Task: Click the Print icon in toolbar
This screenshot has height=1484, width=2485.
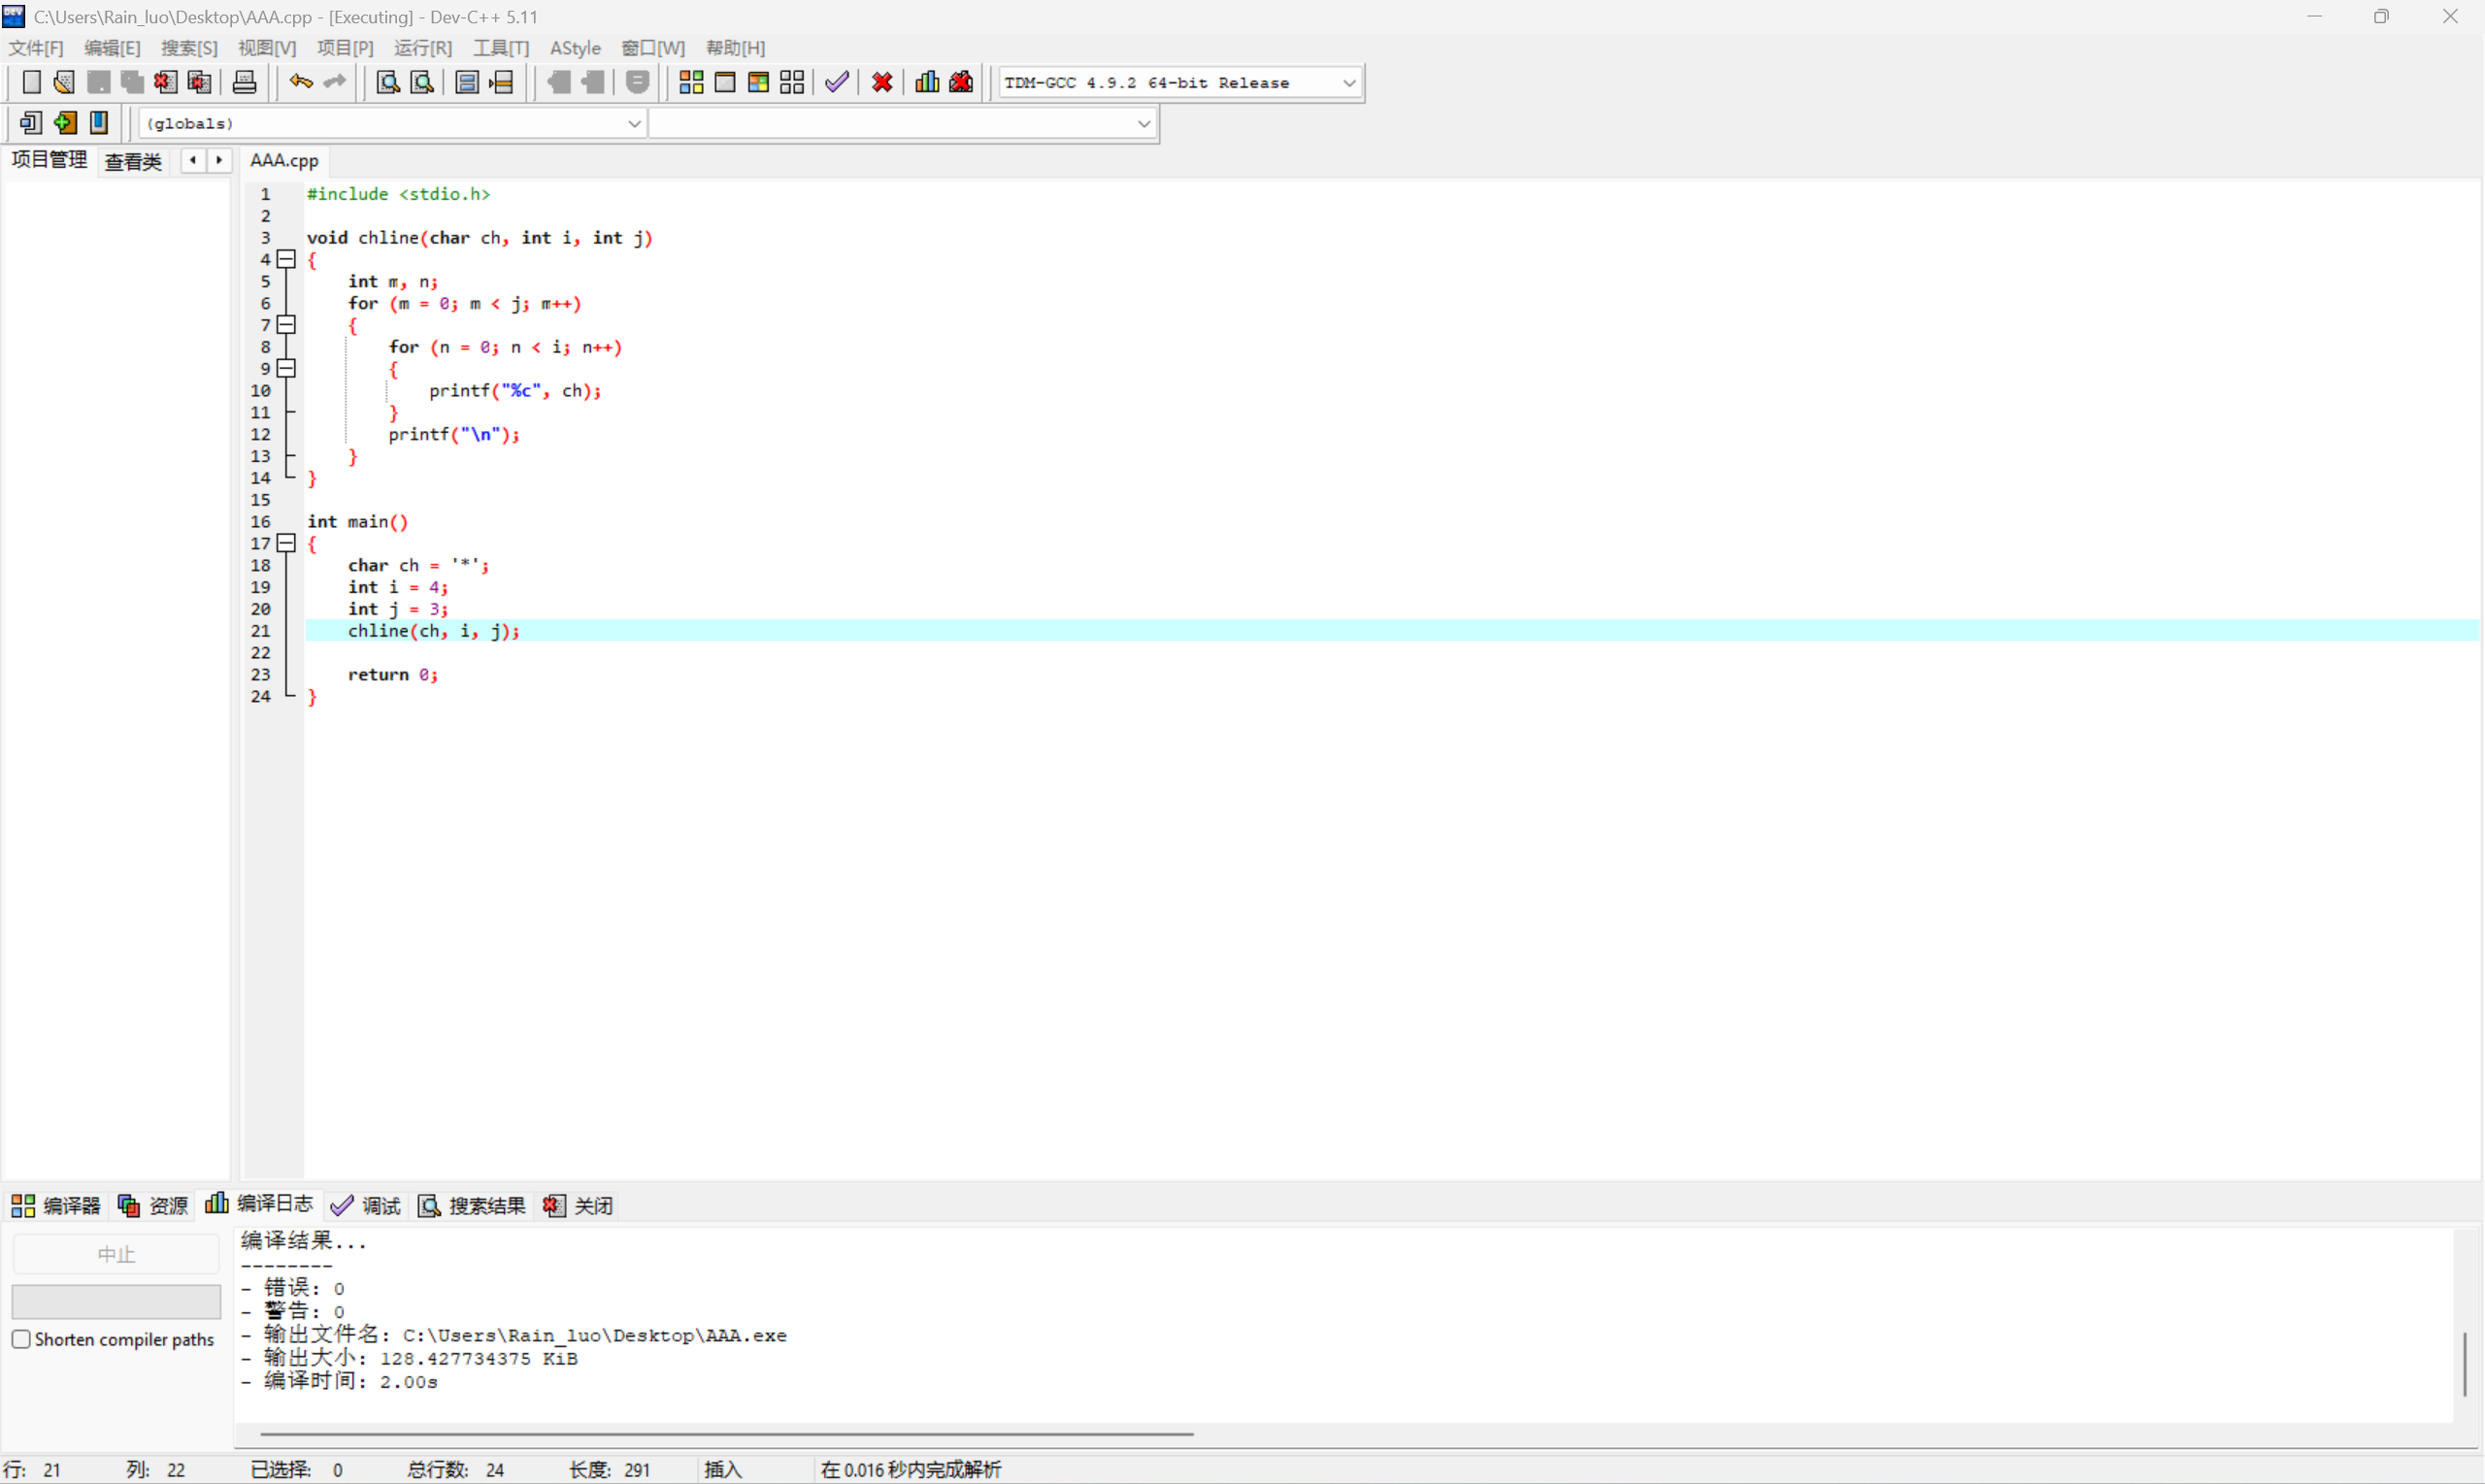Action: pyautogui.click(x=244, y=82)
